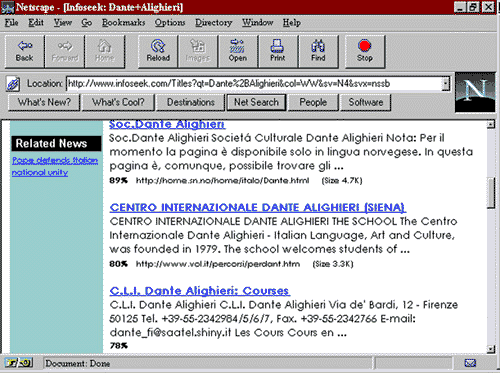
Task: Click the URL http://www.vol.it/percorsi/perdant.htm
Action: coord(218,264)
